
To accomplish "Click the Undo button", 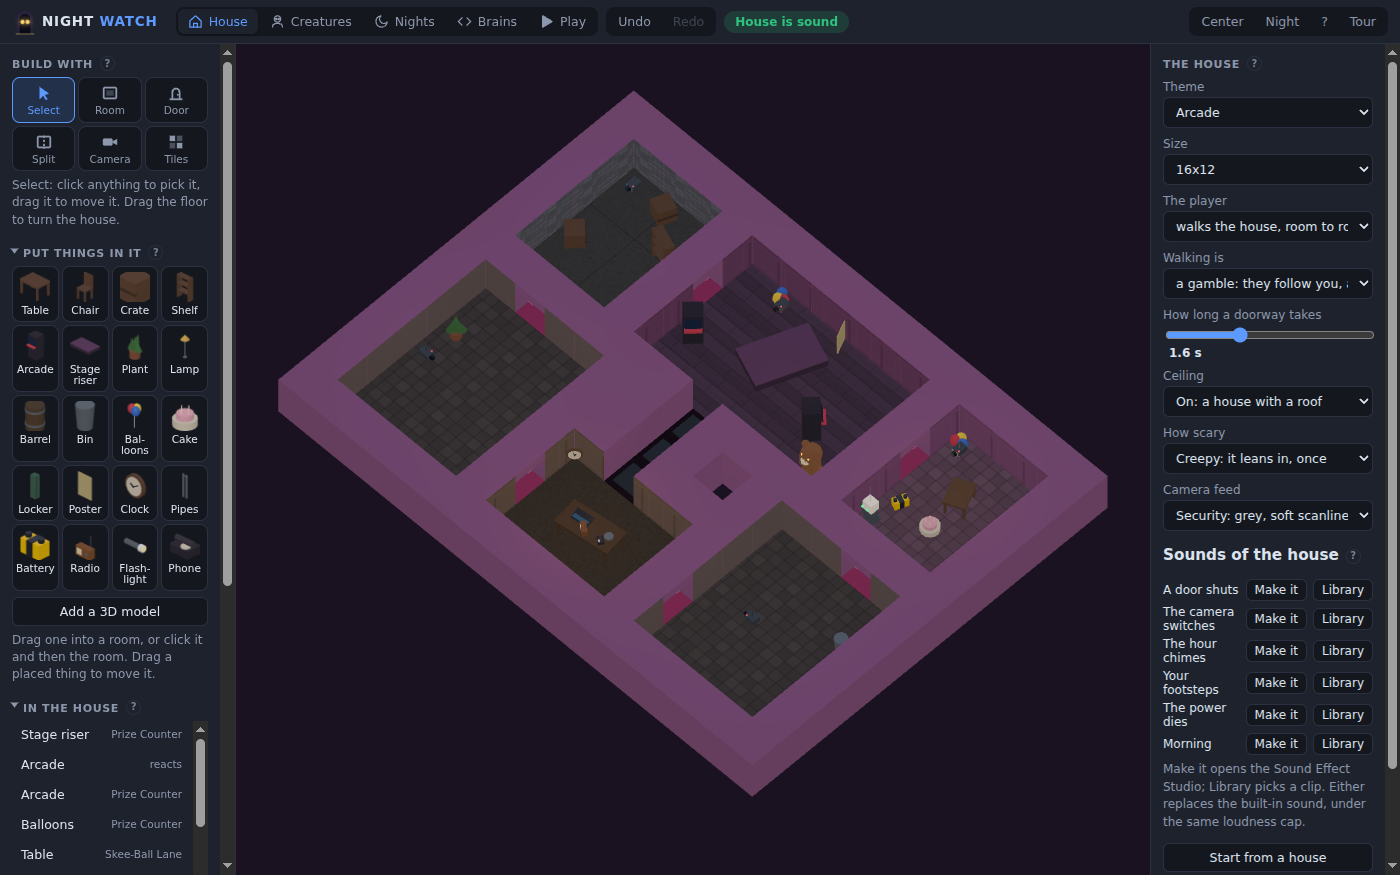I will tap(634, 22).
